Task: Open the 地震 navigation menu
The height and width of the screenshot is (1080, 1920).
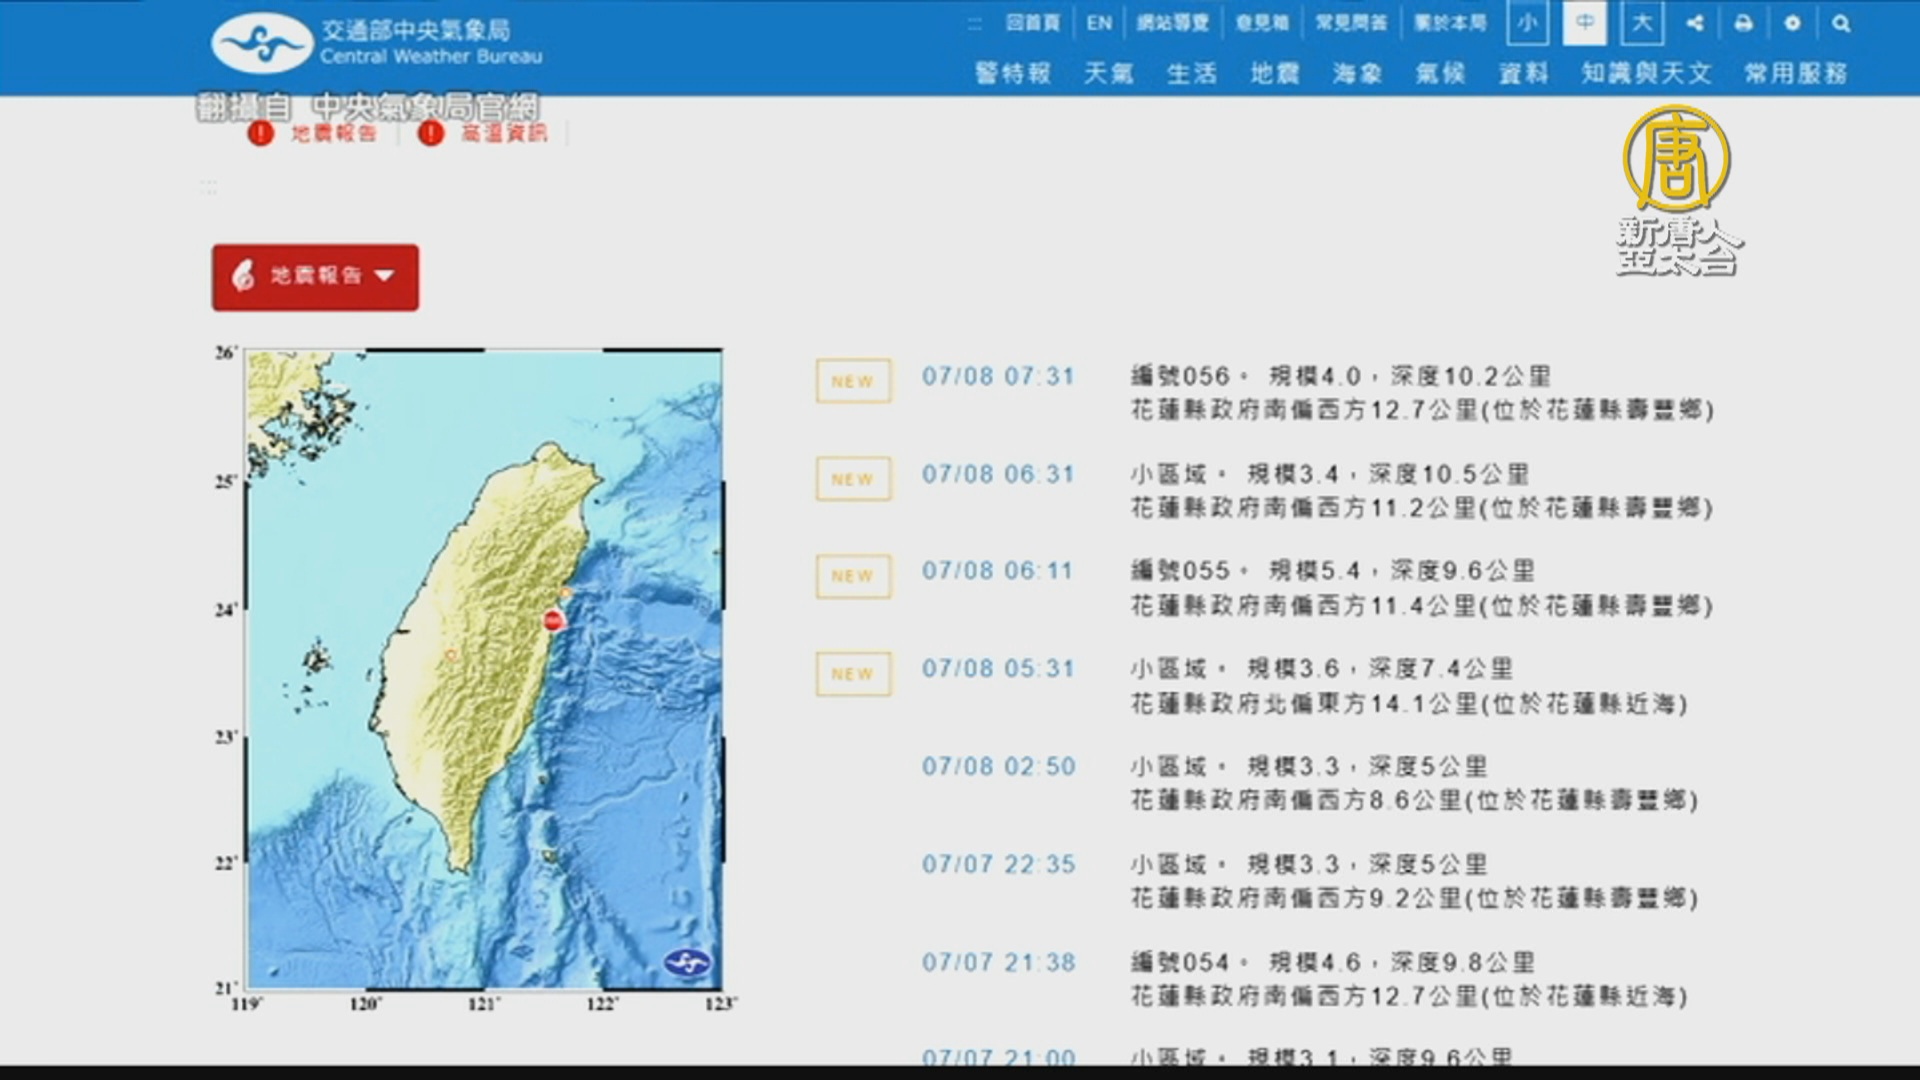Action: [1274, 73]
